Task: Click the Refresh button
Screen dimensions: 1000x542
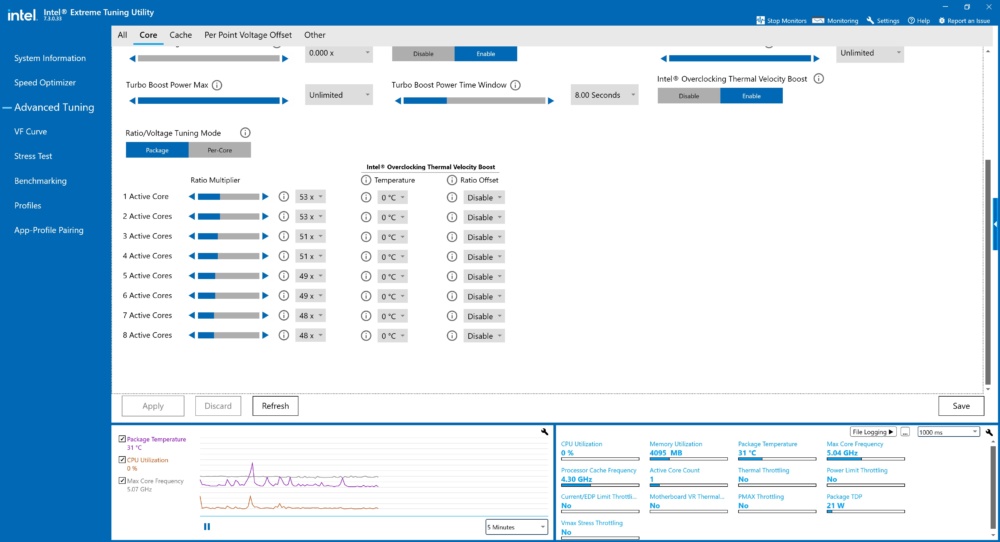Action: coord(276,406)
